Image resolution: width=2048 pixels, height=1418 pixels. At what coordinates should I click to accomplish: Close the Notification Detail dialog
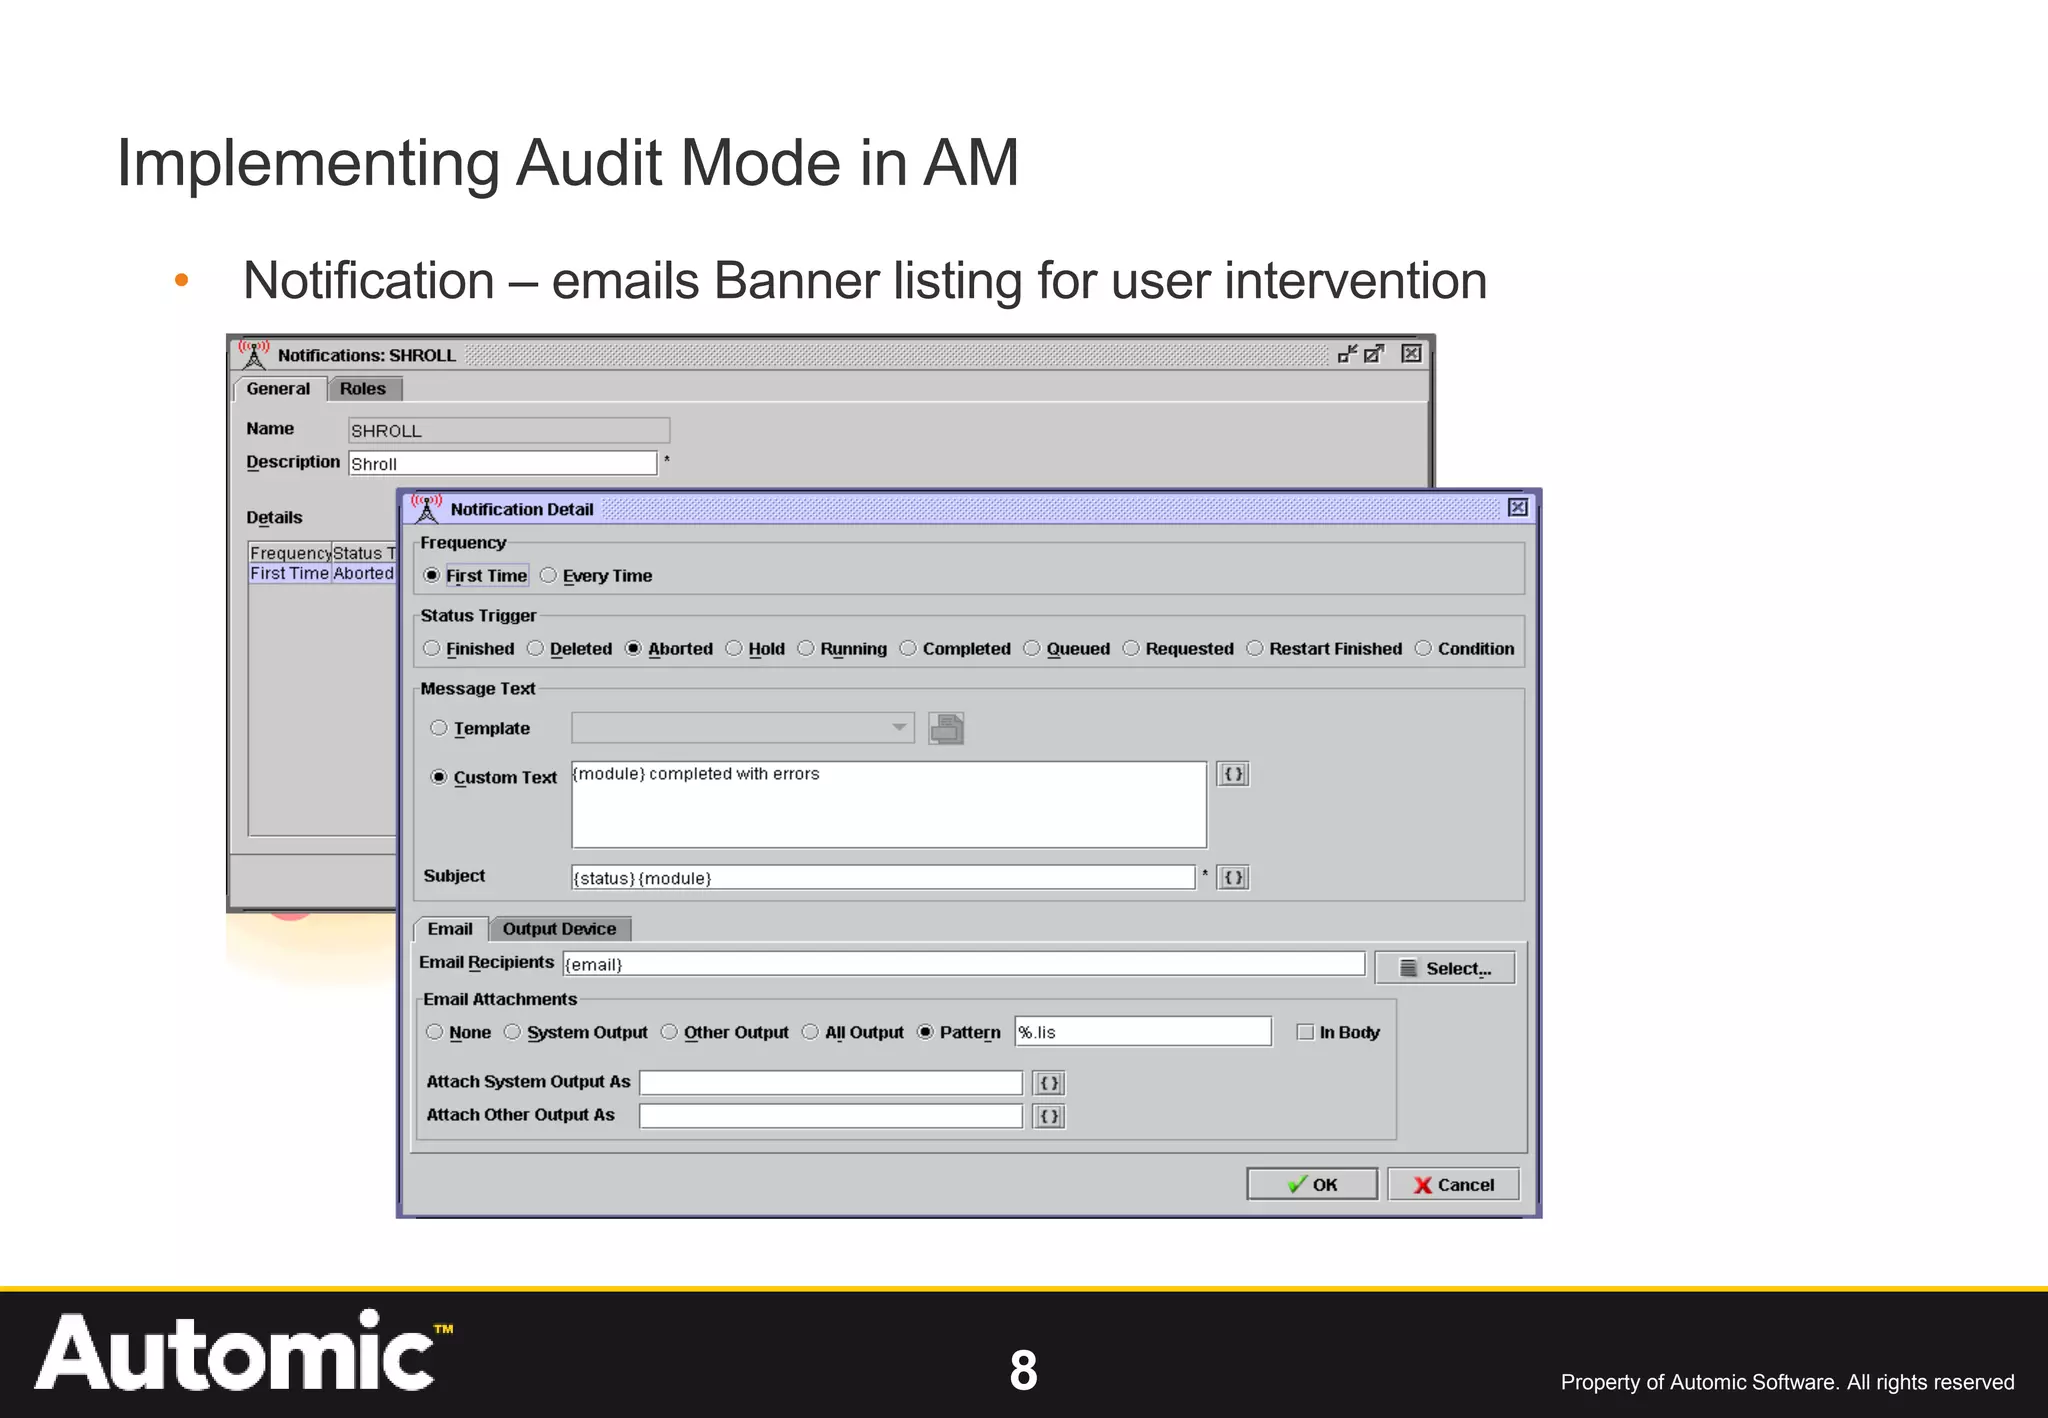1517,508
